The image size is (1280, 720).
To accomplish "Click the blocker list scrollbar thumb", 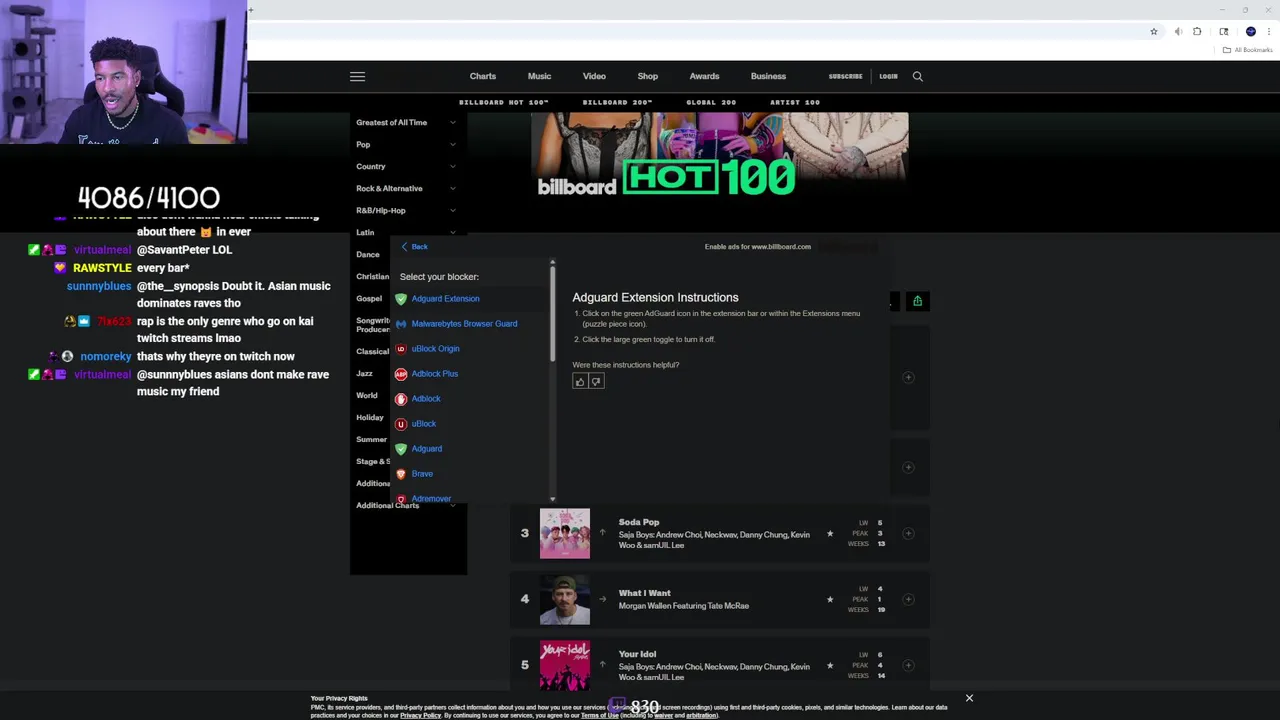I will [x=552, y=312].
